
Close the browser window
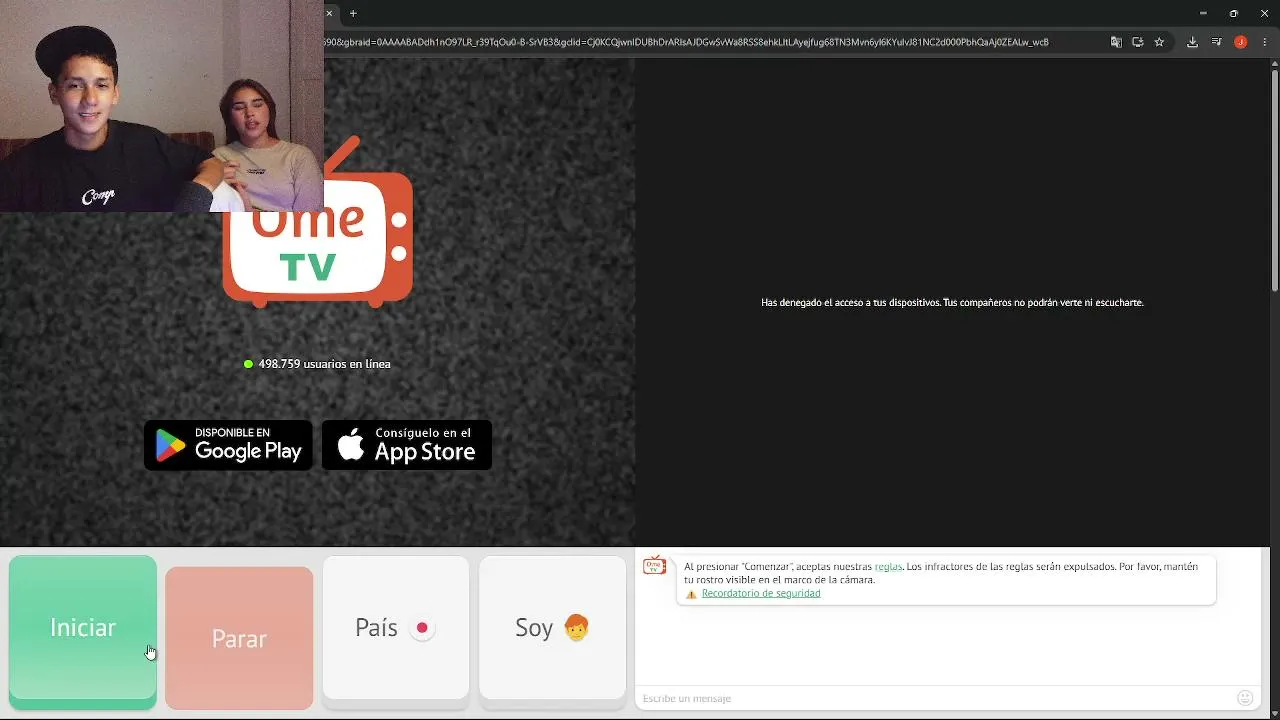coord(1265,13)
